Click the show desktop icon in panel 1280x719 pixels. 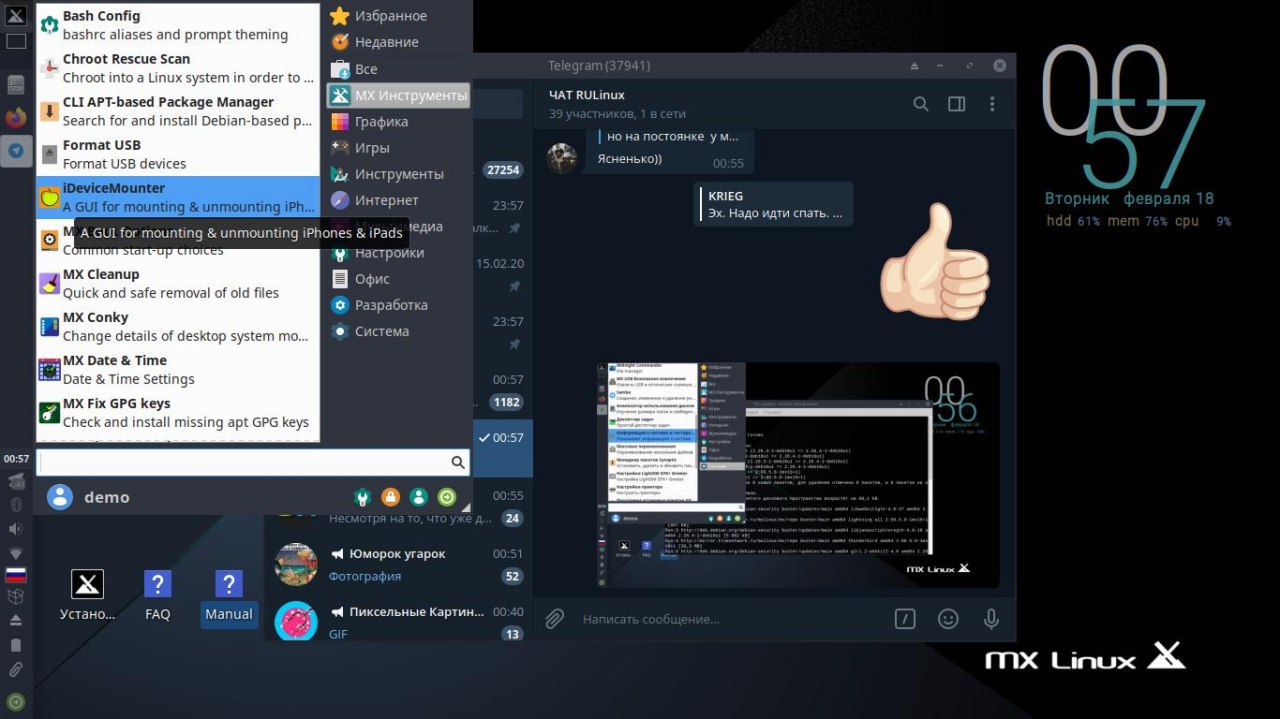(x=16, y=42)
